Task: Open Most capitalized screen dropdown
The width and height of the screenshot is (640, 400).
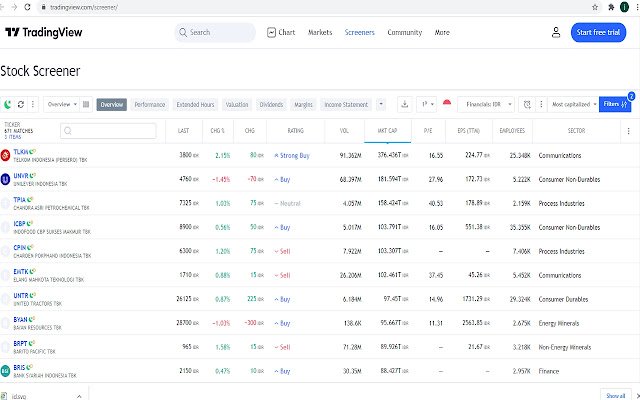Action: point(573,104)
